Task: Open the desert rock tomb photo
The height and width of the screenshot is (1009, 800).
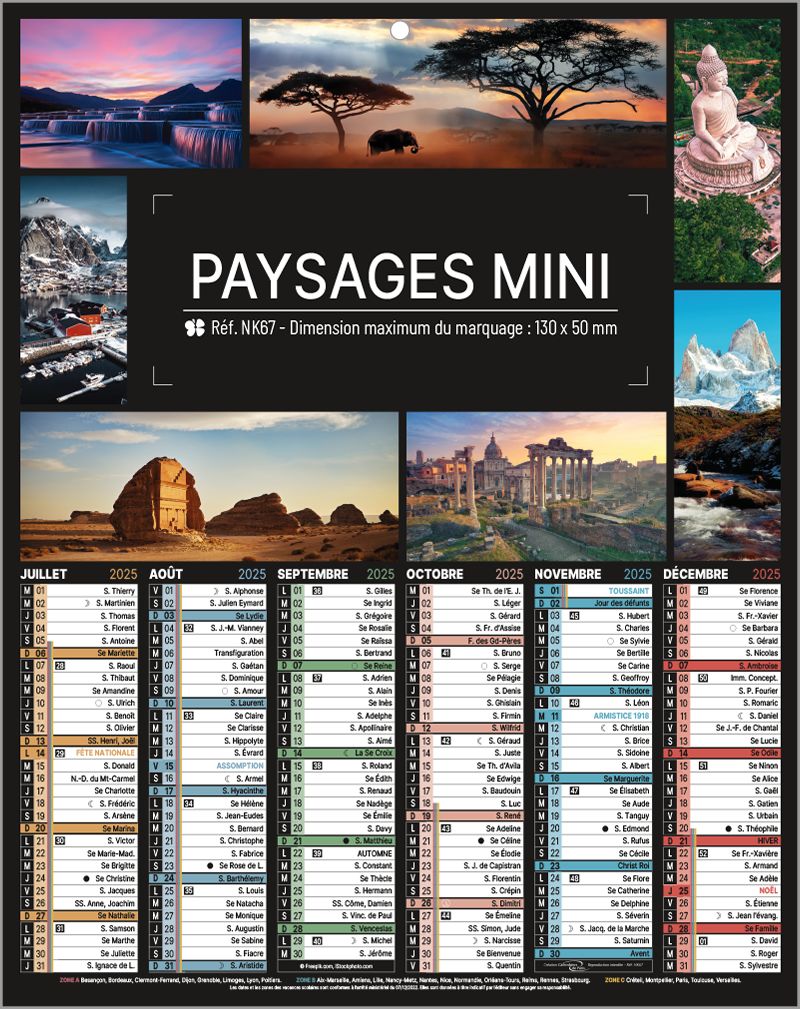Action: (209, 486)
